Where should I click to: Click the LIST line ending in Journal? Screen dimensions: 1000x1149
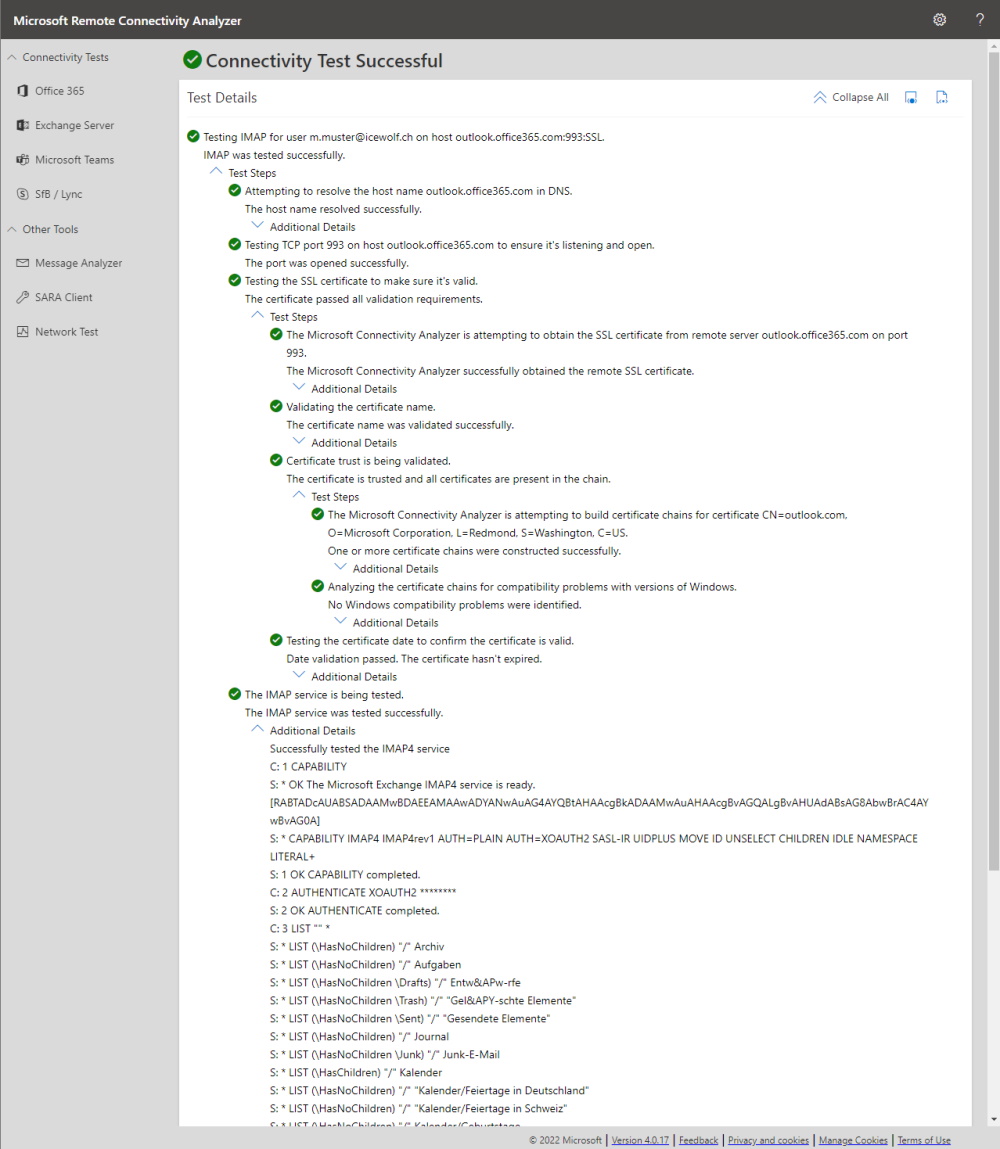(359, 1036)
